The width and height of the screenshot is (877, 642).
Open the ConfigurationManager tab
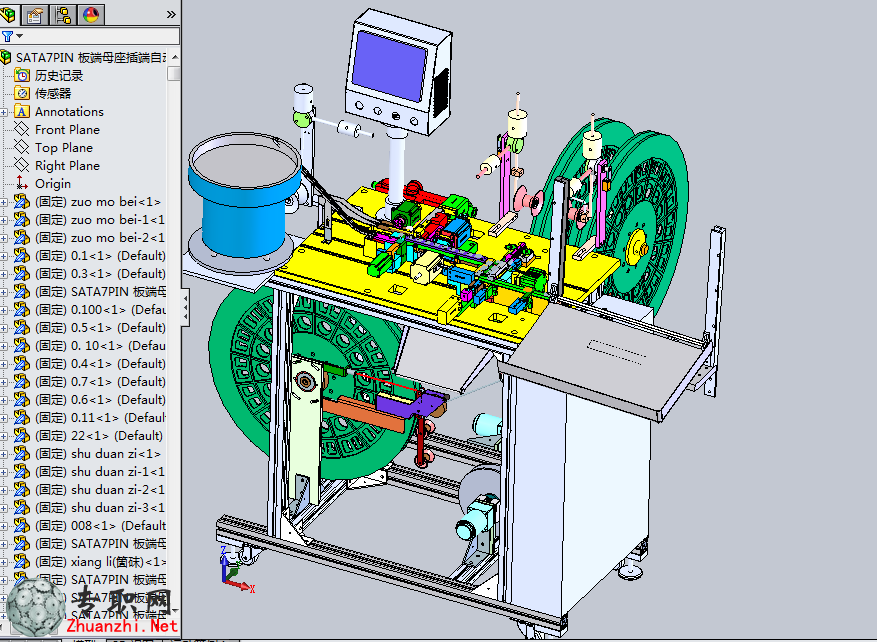63,15
